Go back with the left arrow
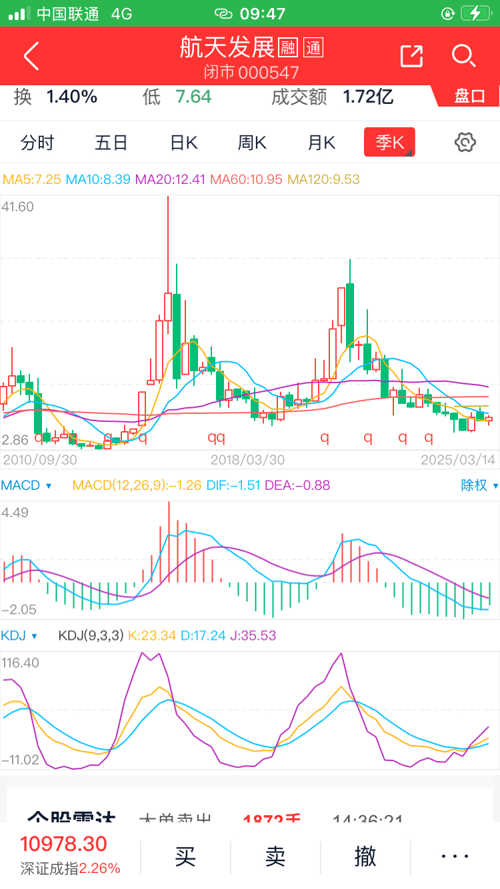Viewport: 500px width, 889px height. pyautogui.click(x=32, y=56)
